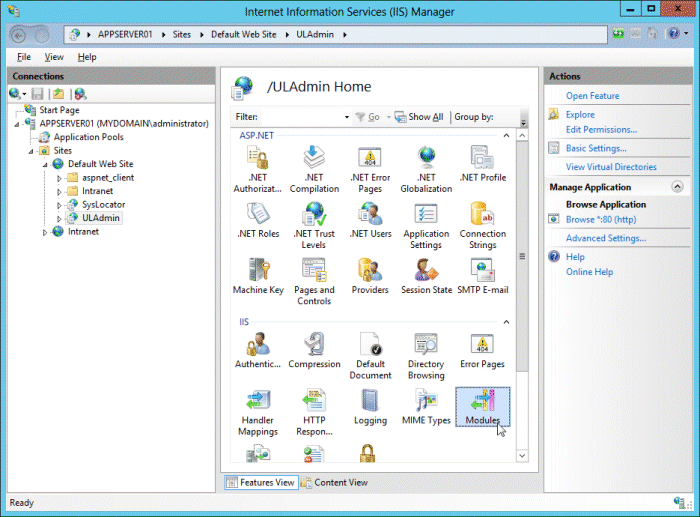Collapse the IIS feature group
This screenshot has height=517, width=700.
(506, 322)
